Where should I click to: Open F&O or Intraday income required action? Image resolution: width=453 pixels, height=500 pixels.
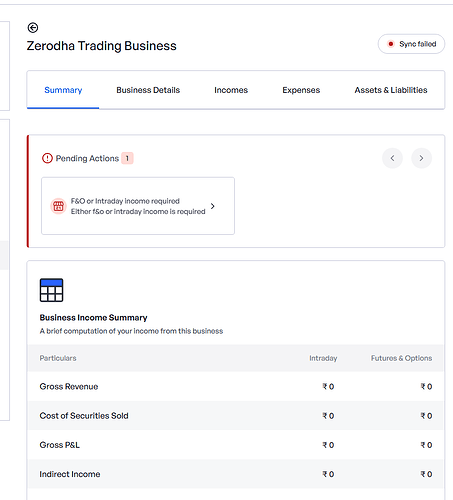pos(138,206)
